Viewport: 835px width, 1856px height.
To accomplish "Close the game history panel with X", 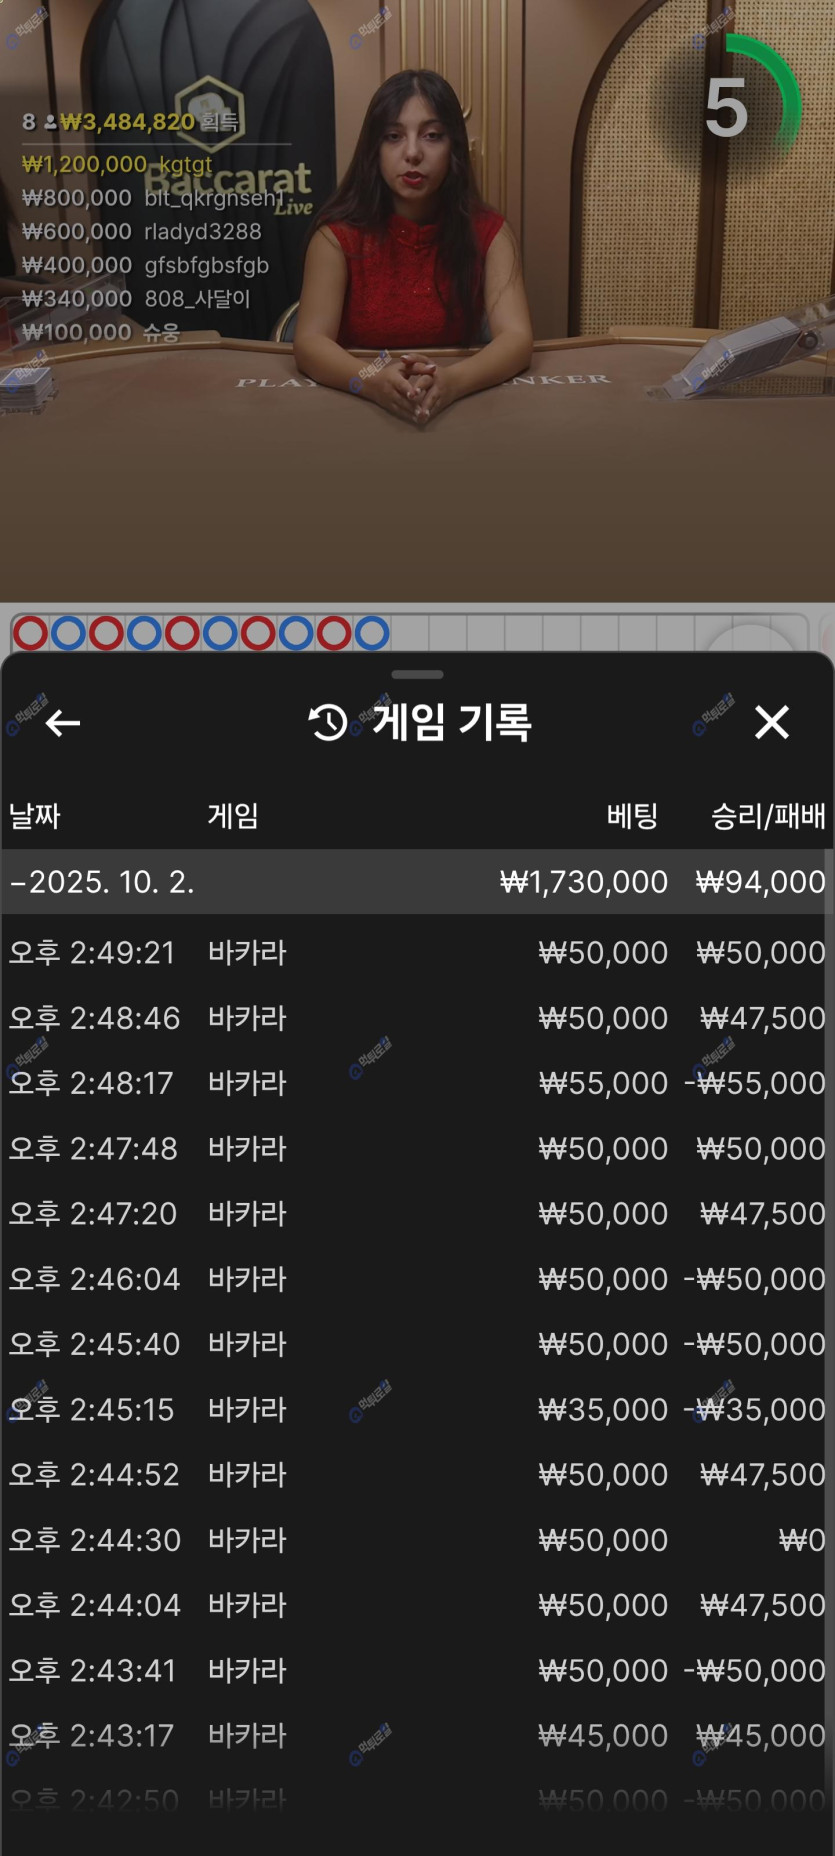I will tap(771, 722).
